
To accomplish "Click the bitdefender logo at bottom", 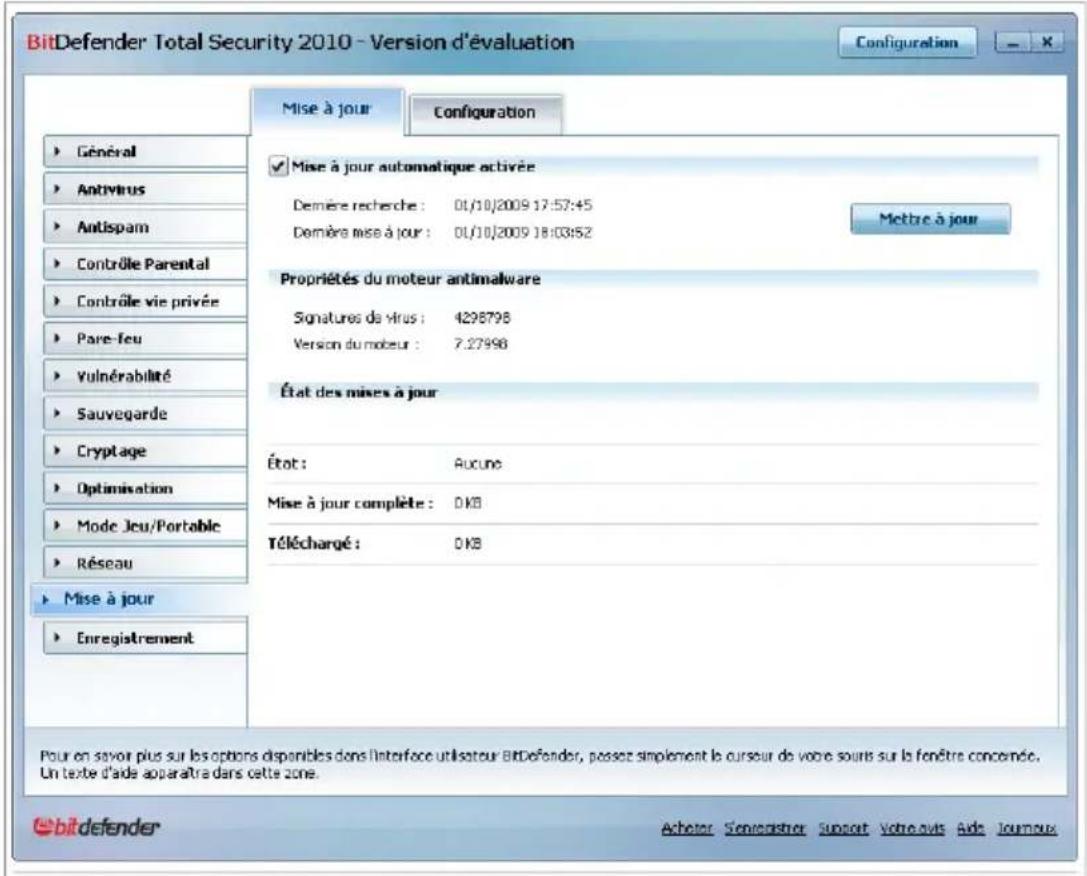I will (x=96, y=827).
